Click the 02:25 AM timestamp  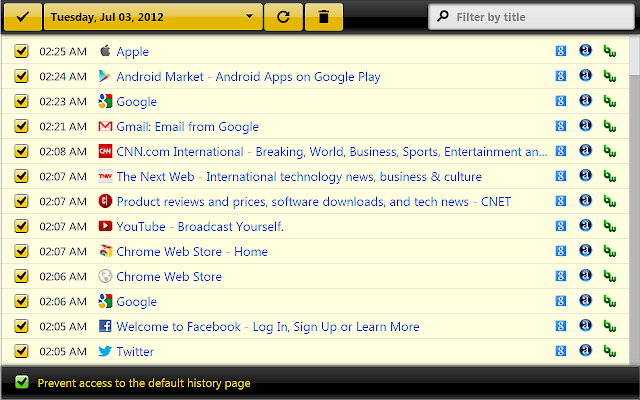[63, 52]
